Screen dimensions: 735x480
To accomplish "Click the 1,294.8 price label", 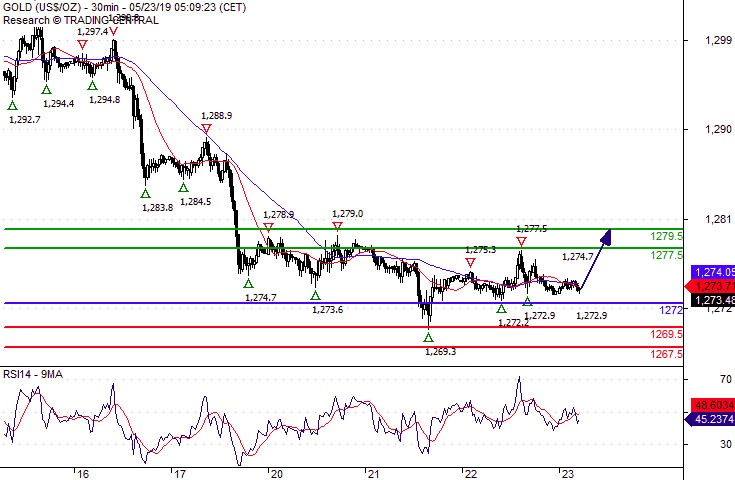I will tap(105, 99).
